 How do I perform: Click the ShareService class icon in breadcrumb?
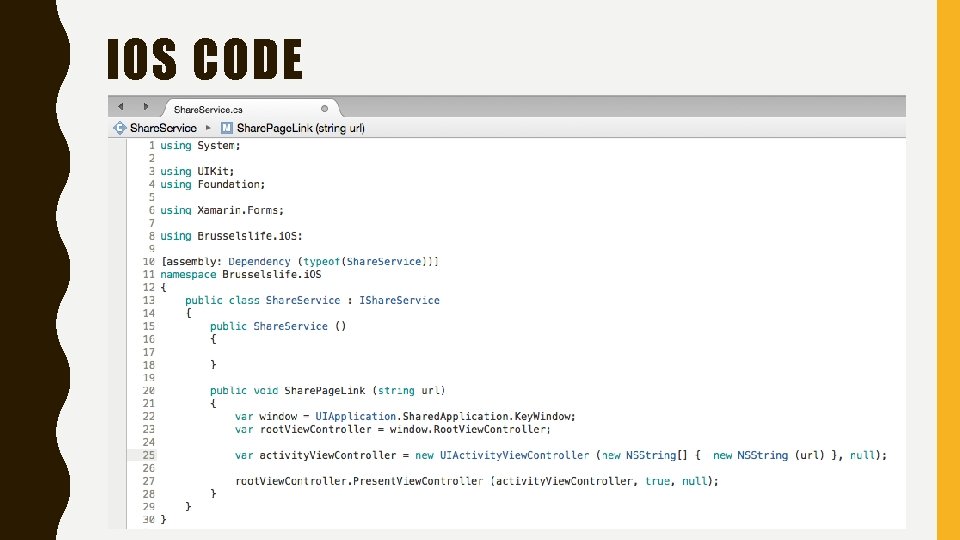[x=119, y=128]
